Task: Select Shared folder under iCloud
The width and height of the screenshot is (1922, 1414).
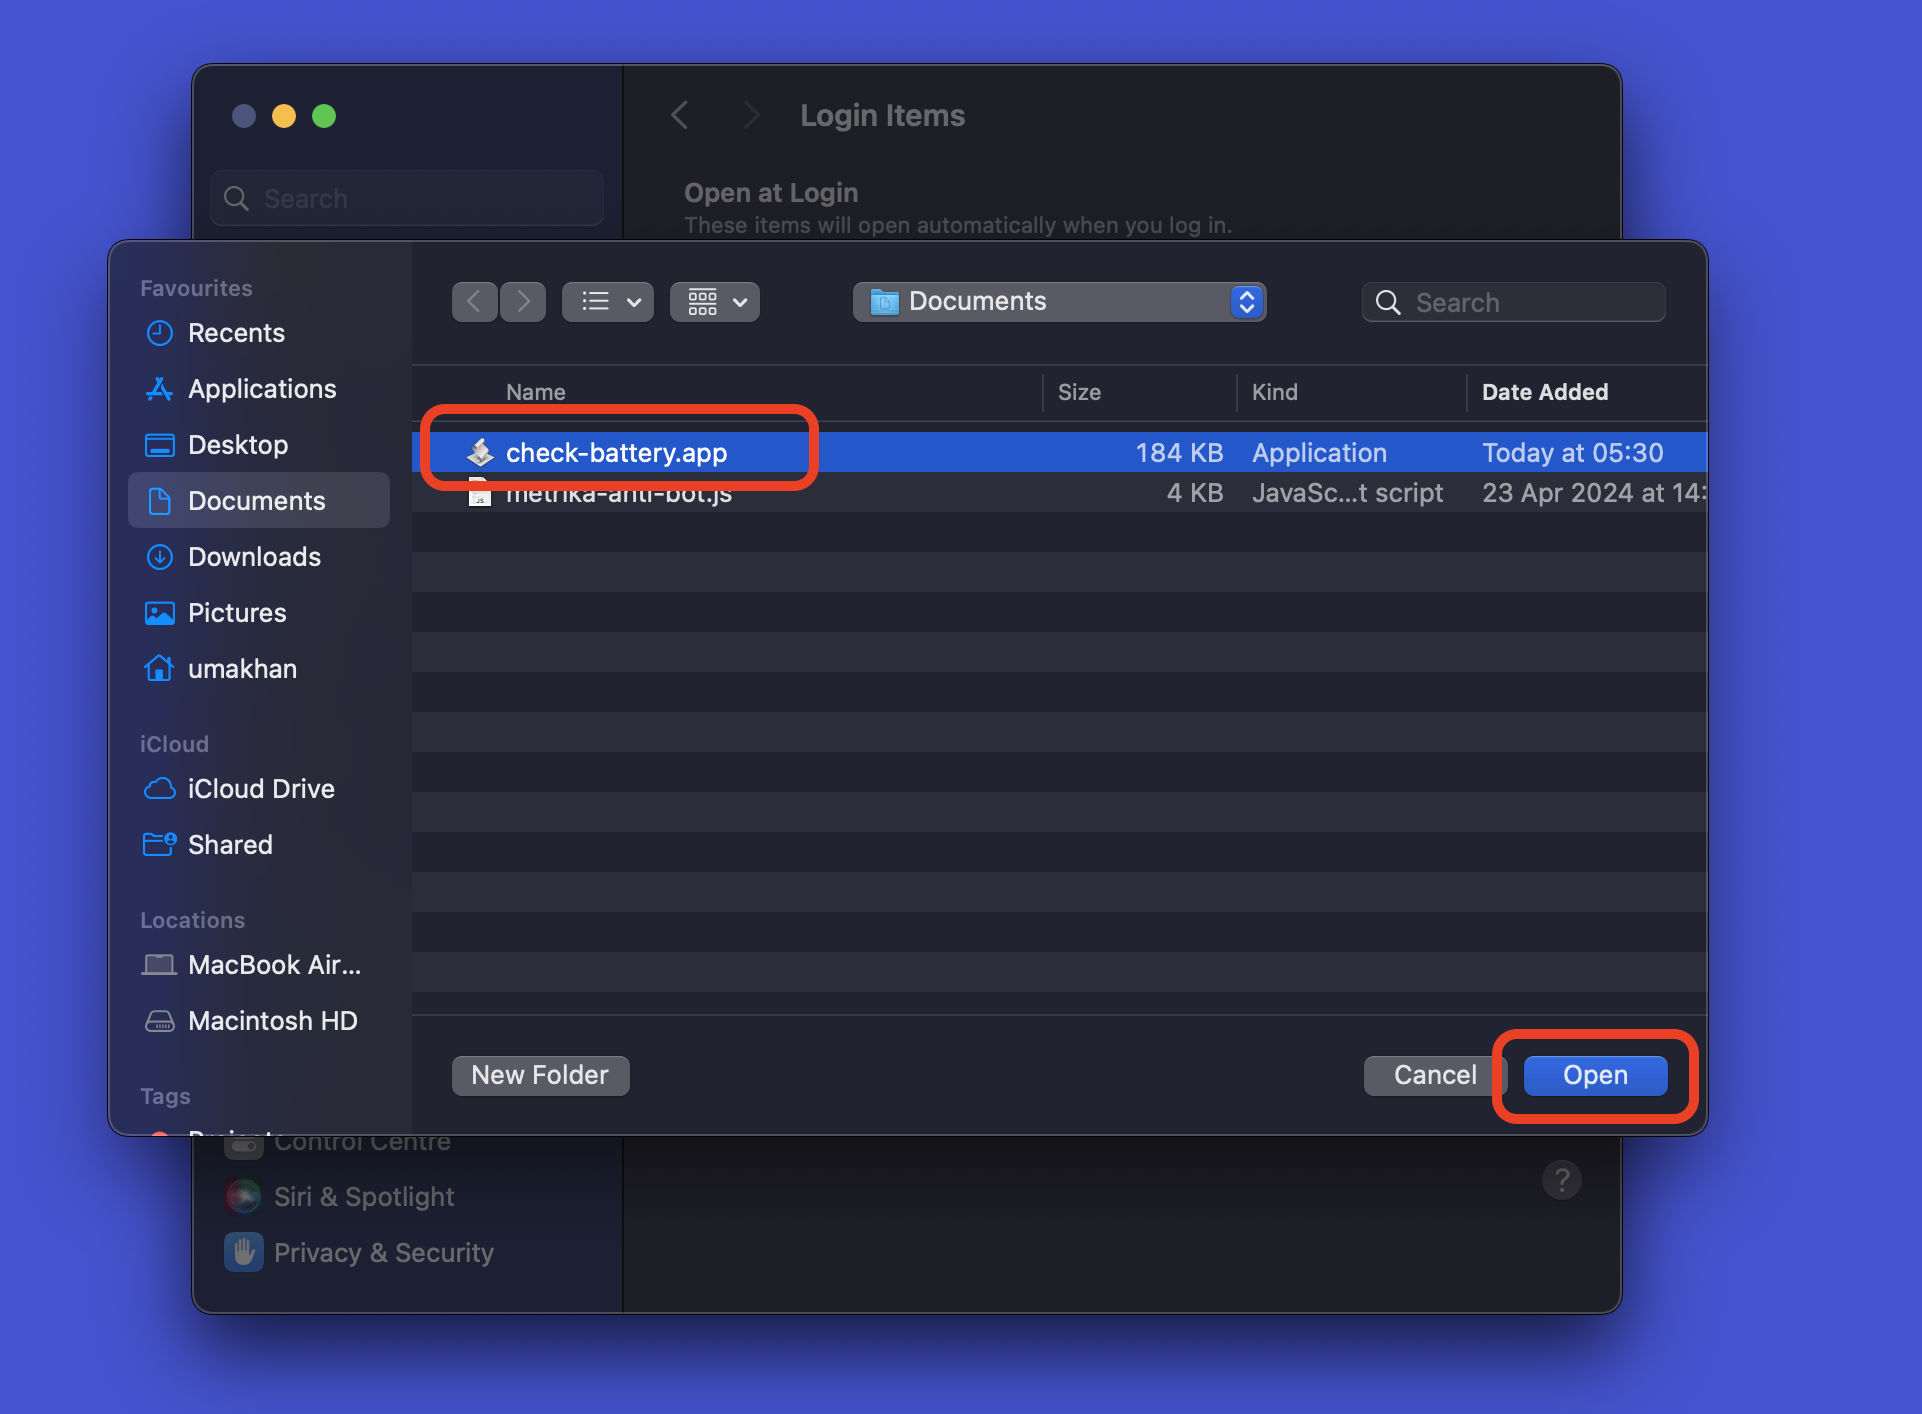Action: (230, 845)
